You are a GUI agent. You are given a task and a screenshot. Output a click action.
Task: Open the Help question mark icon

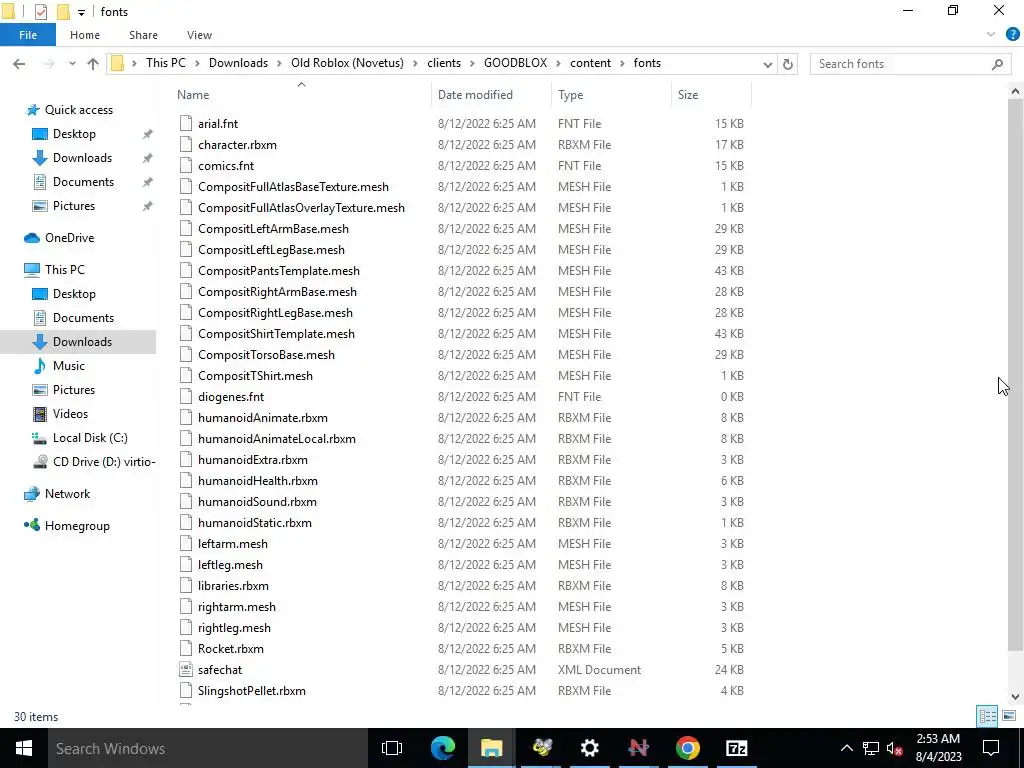point(1012,35)
